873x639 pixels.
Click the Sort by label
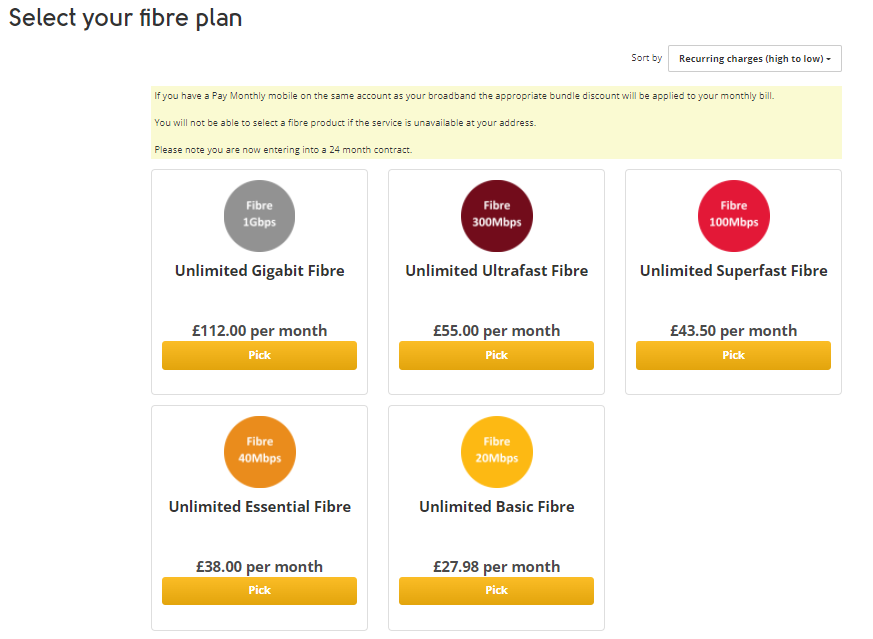tap(646, 58)
